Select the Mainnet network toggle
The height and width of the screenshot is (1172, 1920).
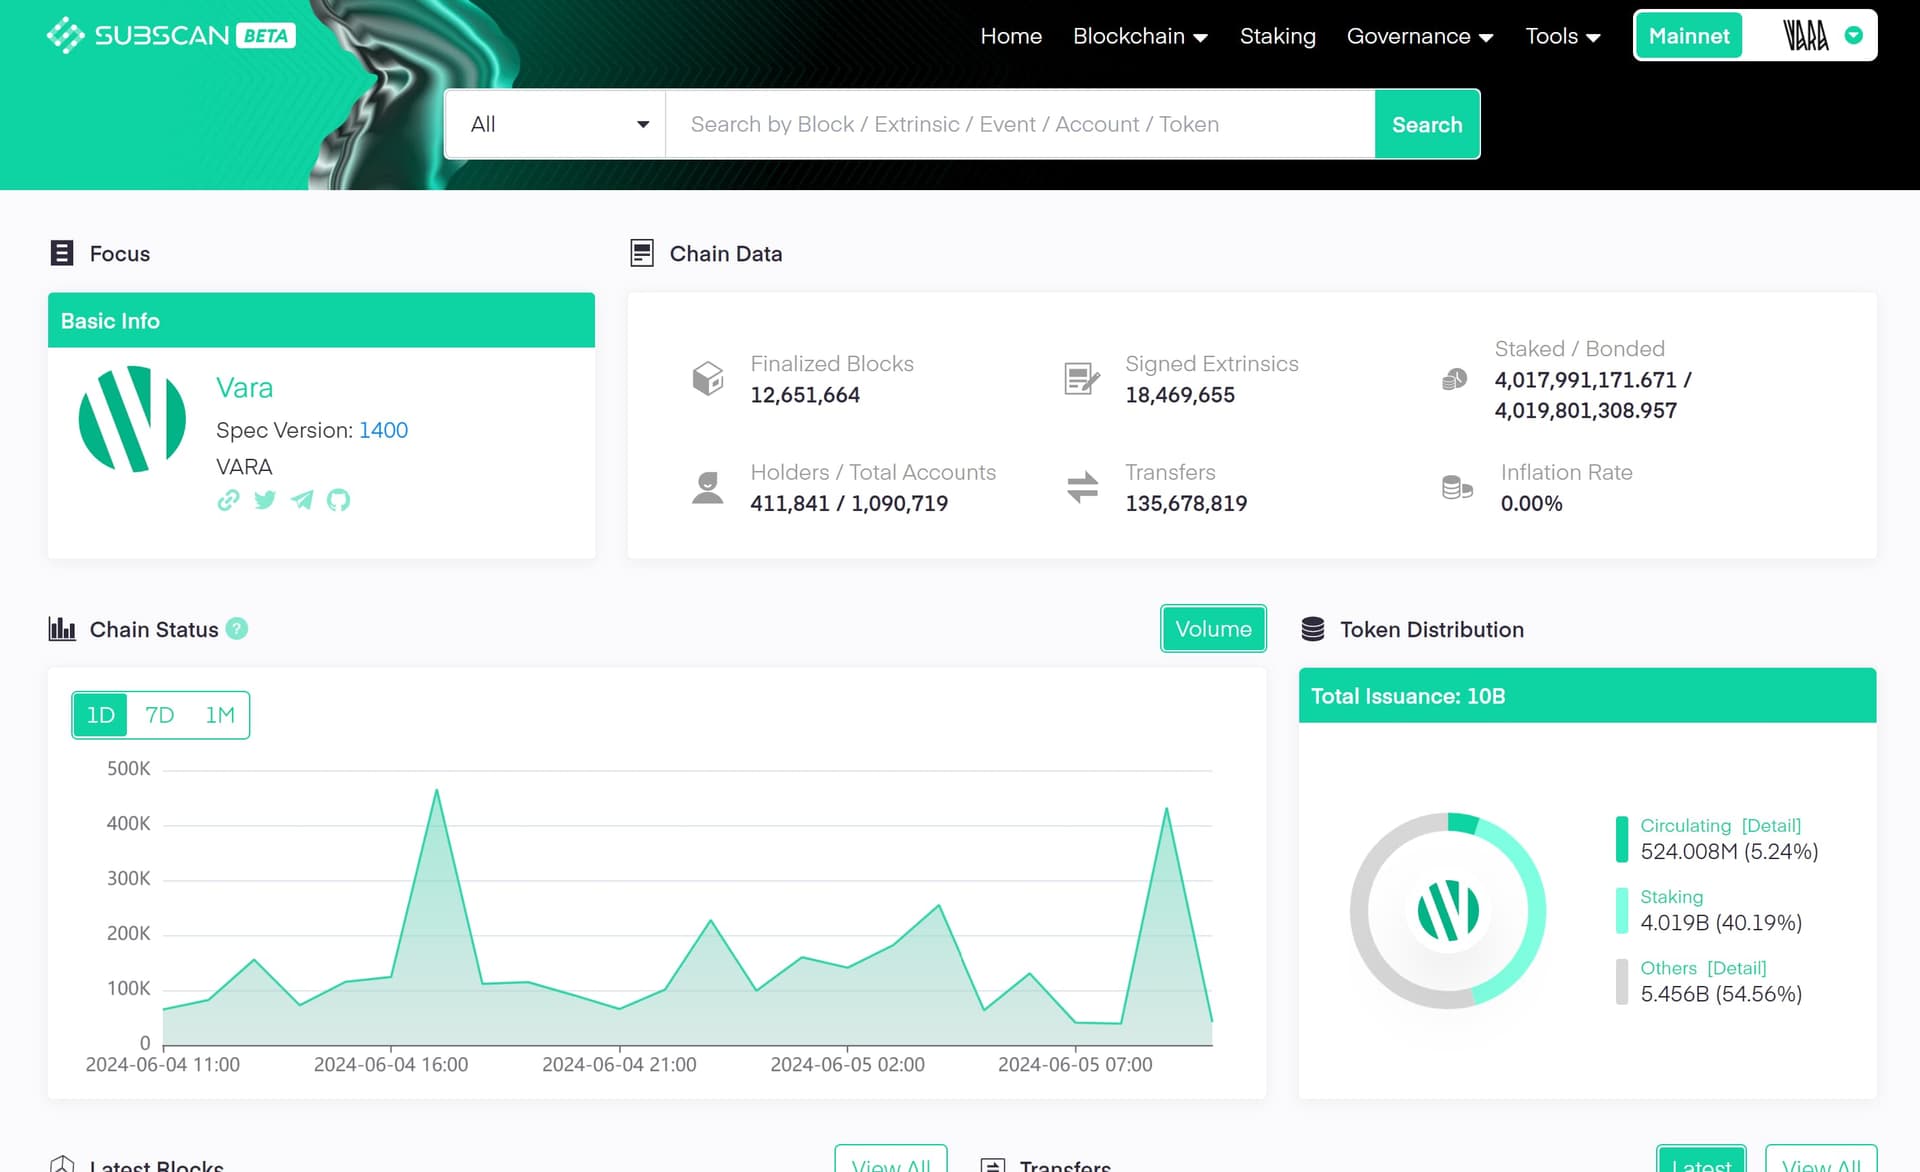click(x=1689, y=36)
